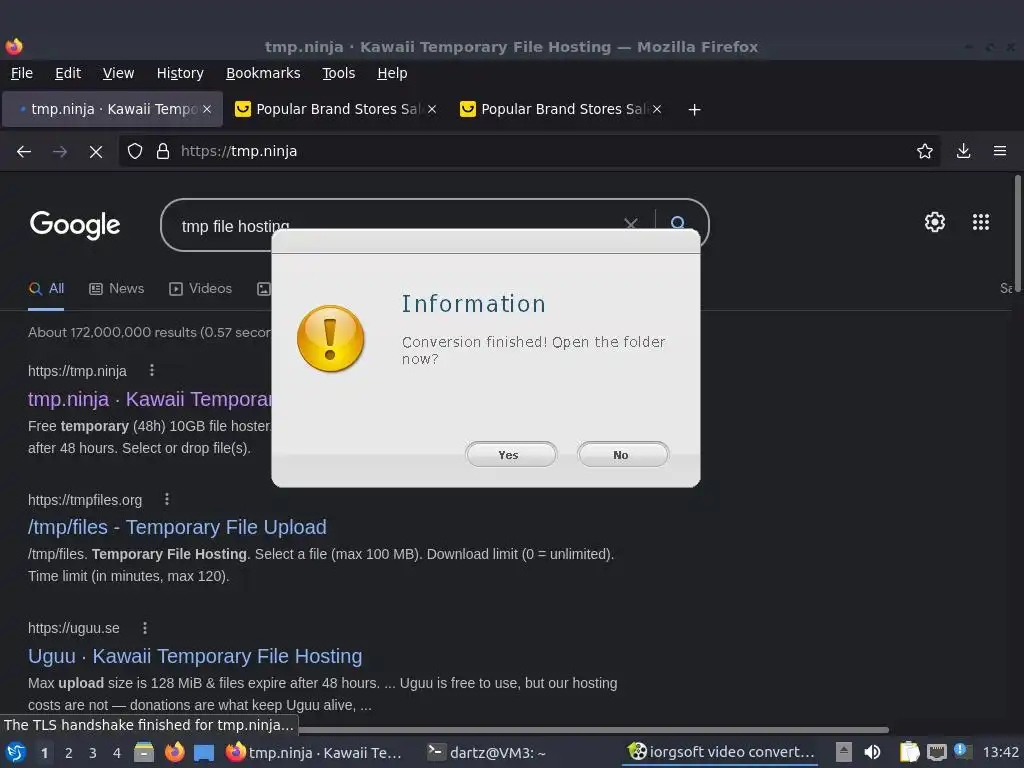The height and width of the screenshot is (768, 1024).
Task: Open the system start menu icon
Action: click(x=16, y=752)
